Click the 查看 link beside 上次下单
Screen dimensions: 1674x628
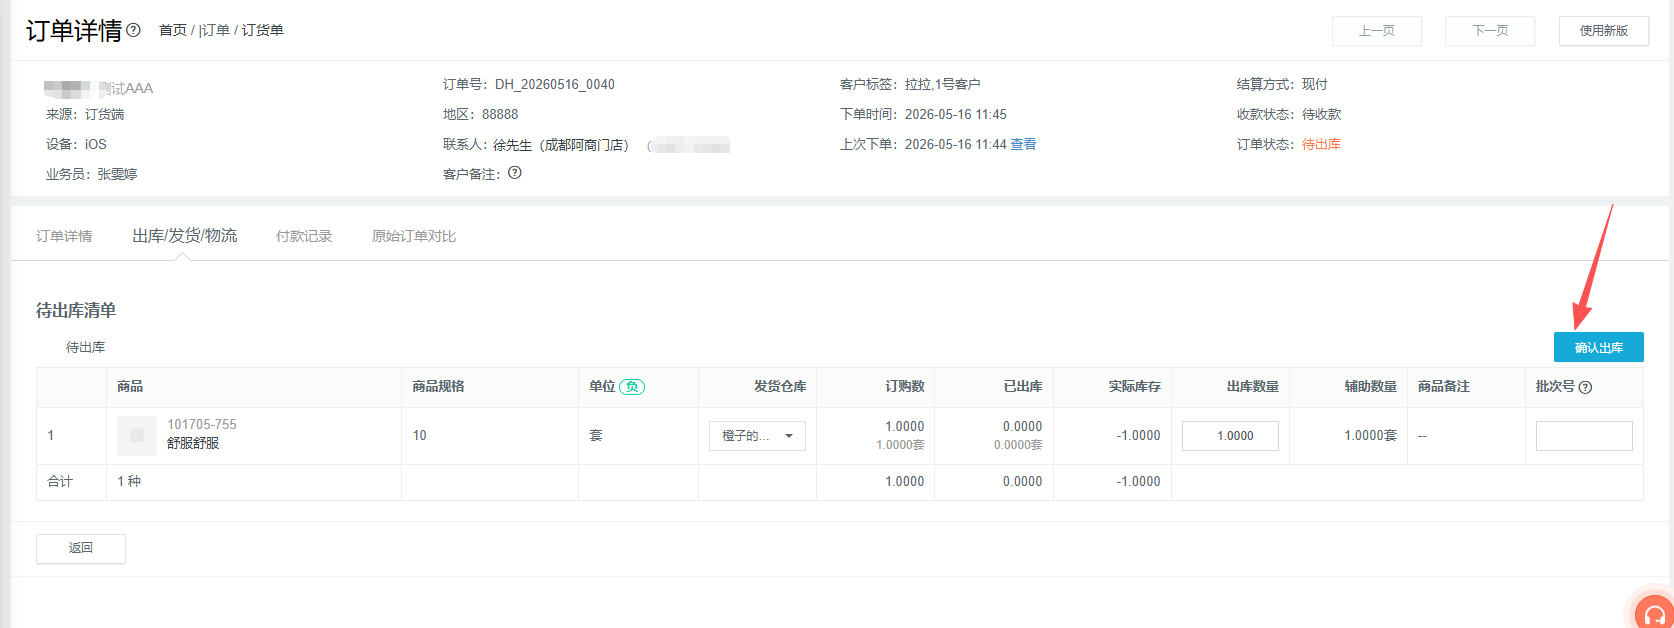1023,144
